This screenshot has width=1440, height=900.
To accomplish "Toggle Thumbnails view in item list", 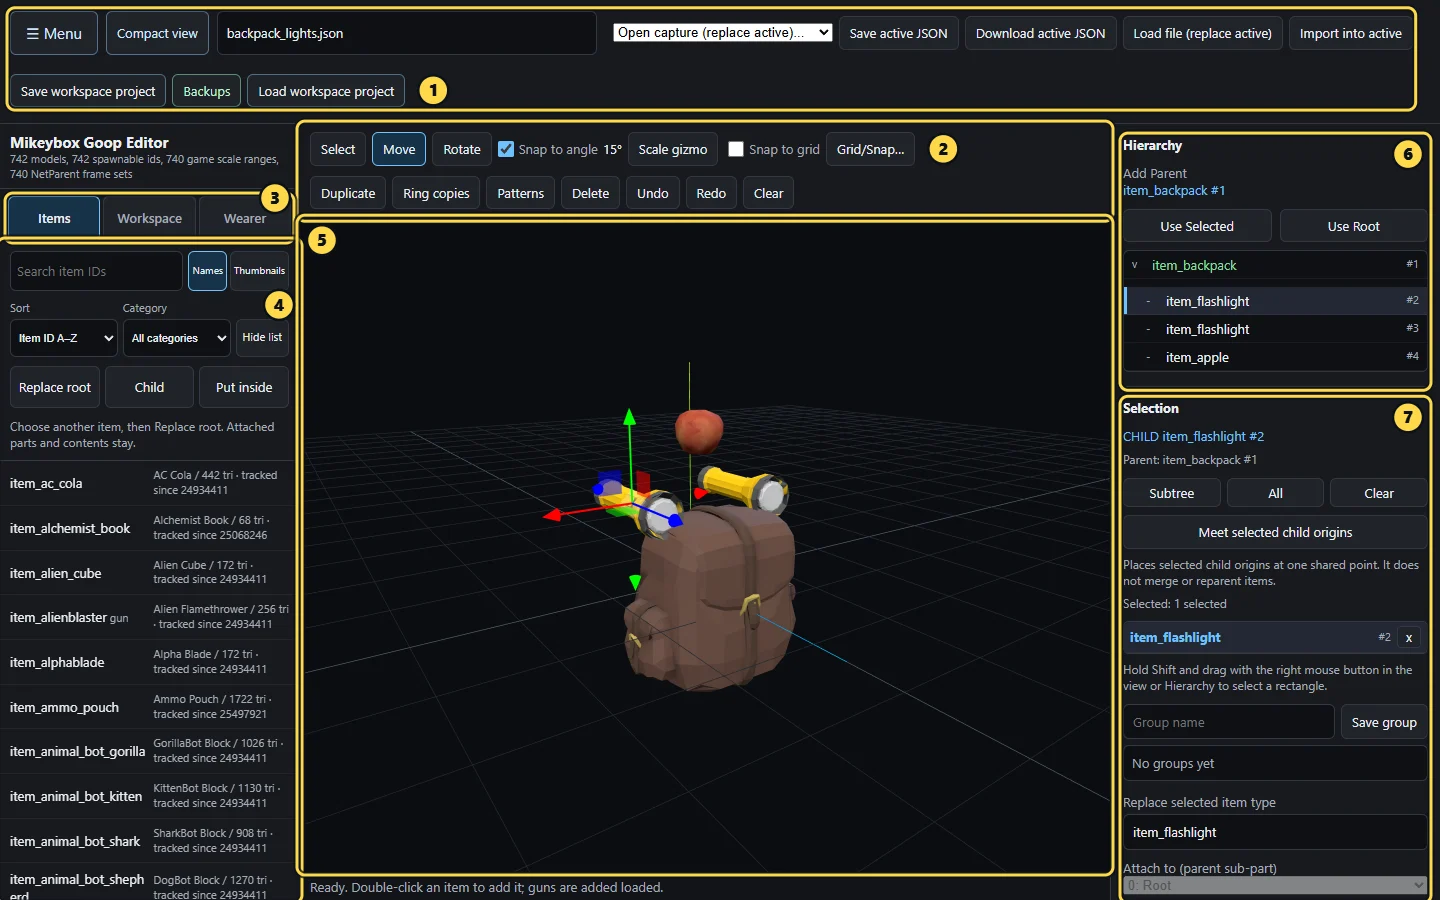I will [x=259, y=271].
